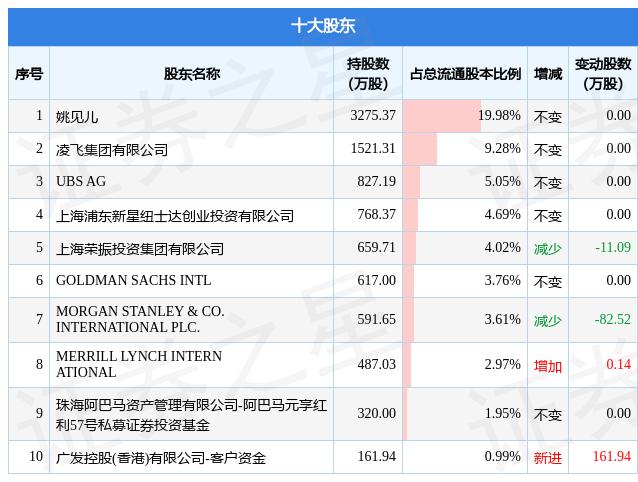Sort by 持股数(万股) header
The width and height of the screenshot is (638, 482).
(x=368, y=73)
